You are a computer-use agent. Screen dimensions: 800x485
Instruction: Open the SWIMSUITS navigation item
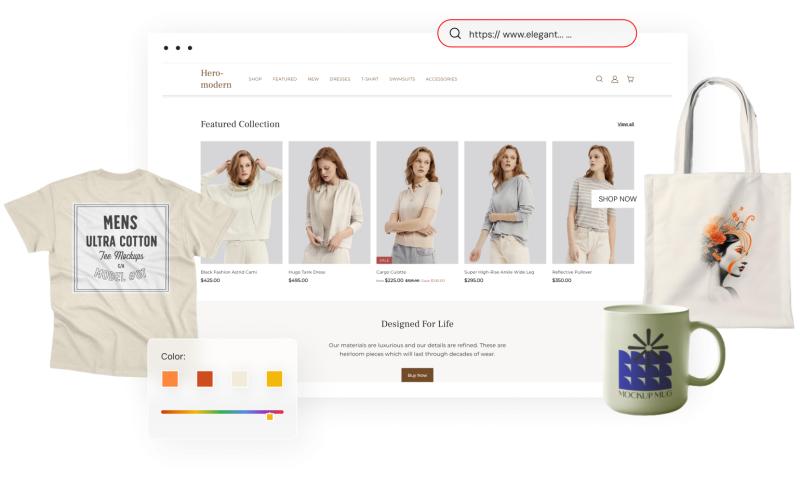(x=402, y=79)
